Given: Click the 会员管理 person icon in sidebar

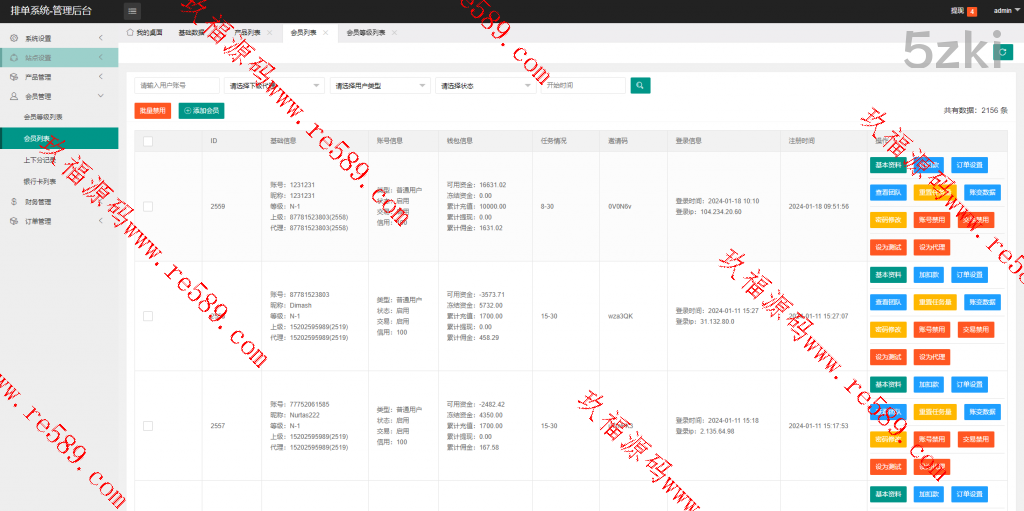Looking at the screenshot, I should coord(14,97).
